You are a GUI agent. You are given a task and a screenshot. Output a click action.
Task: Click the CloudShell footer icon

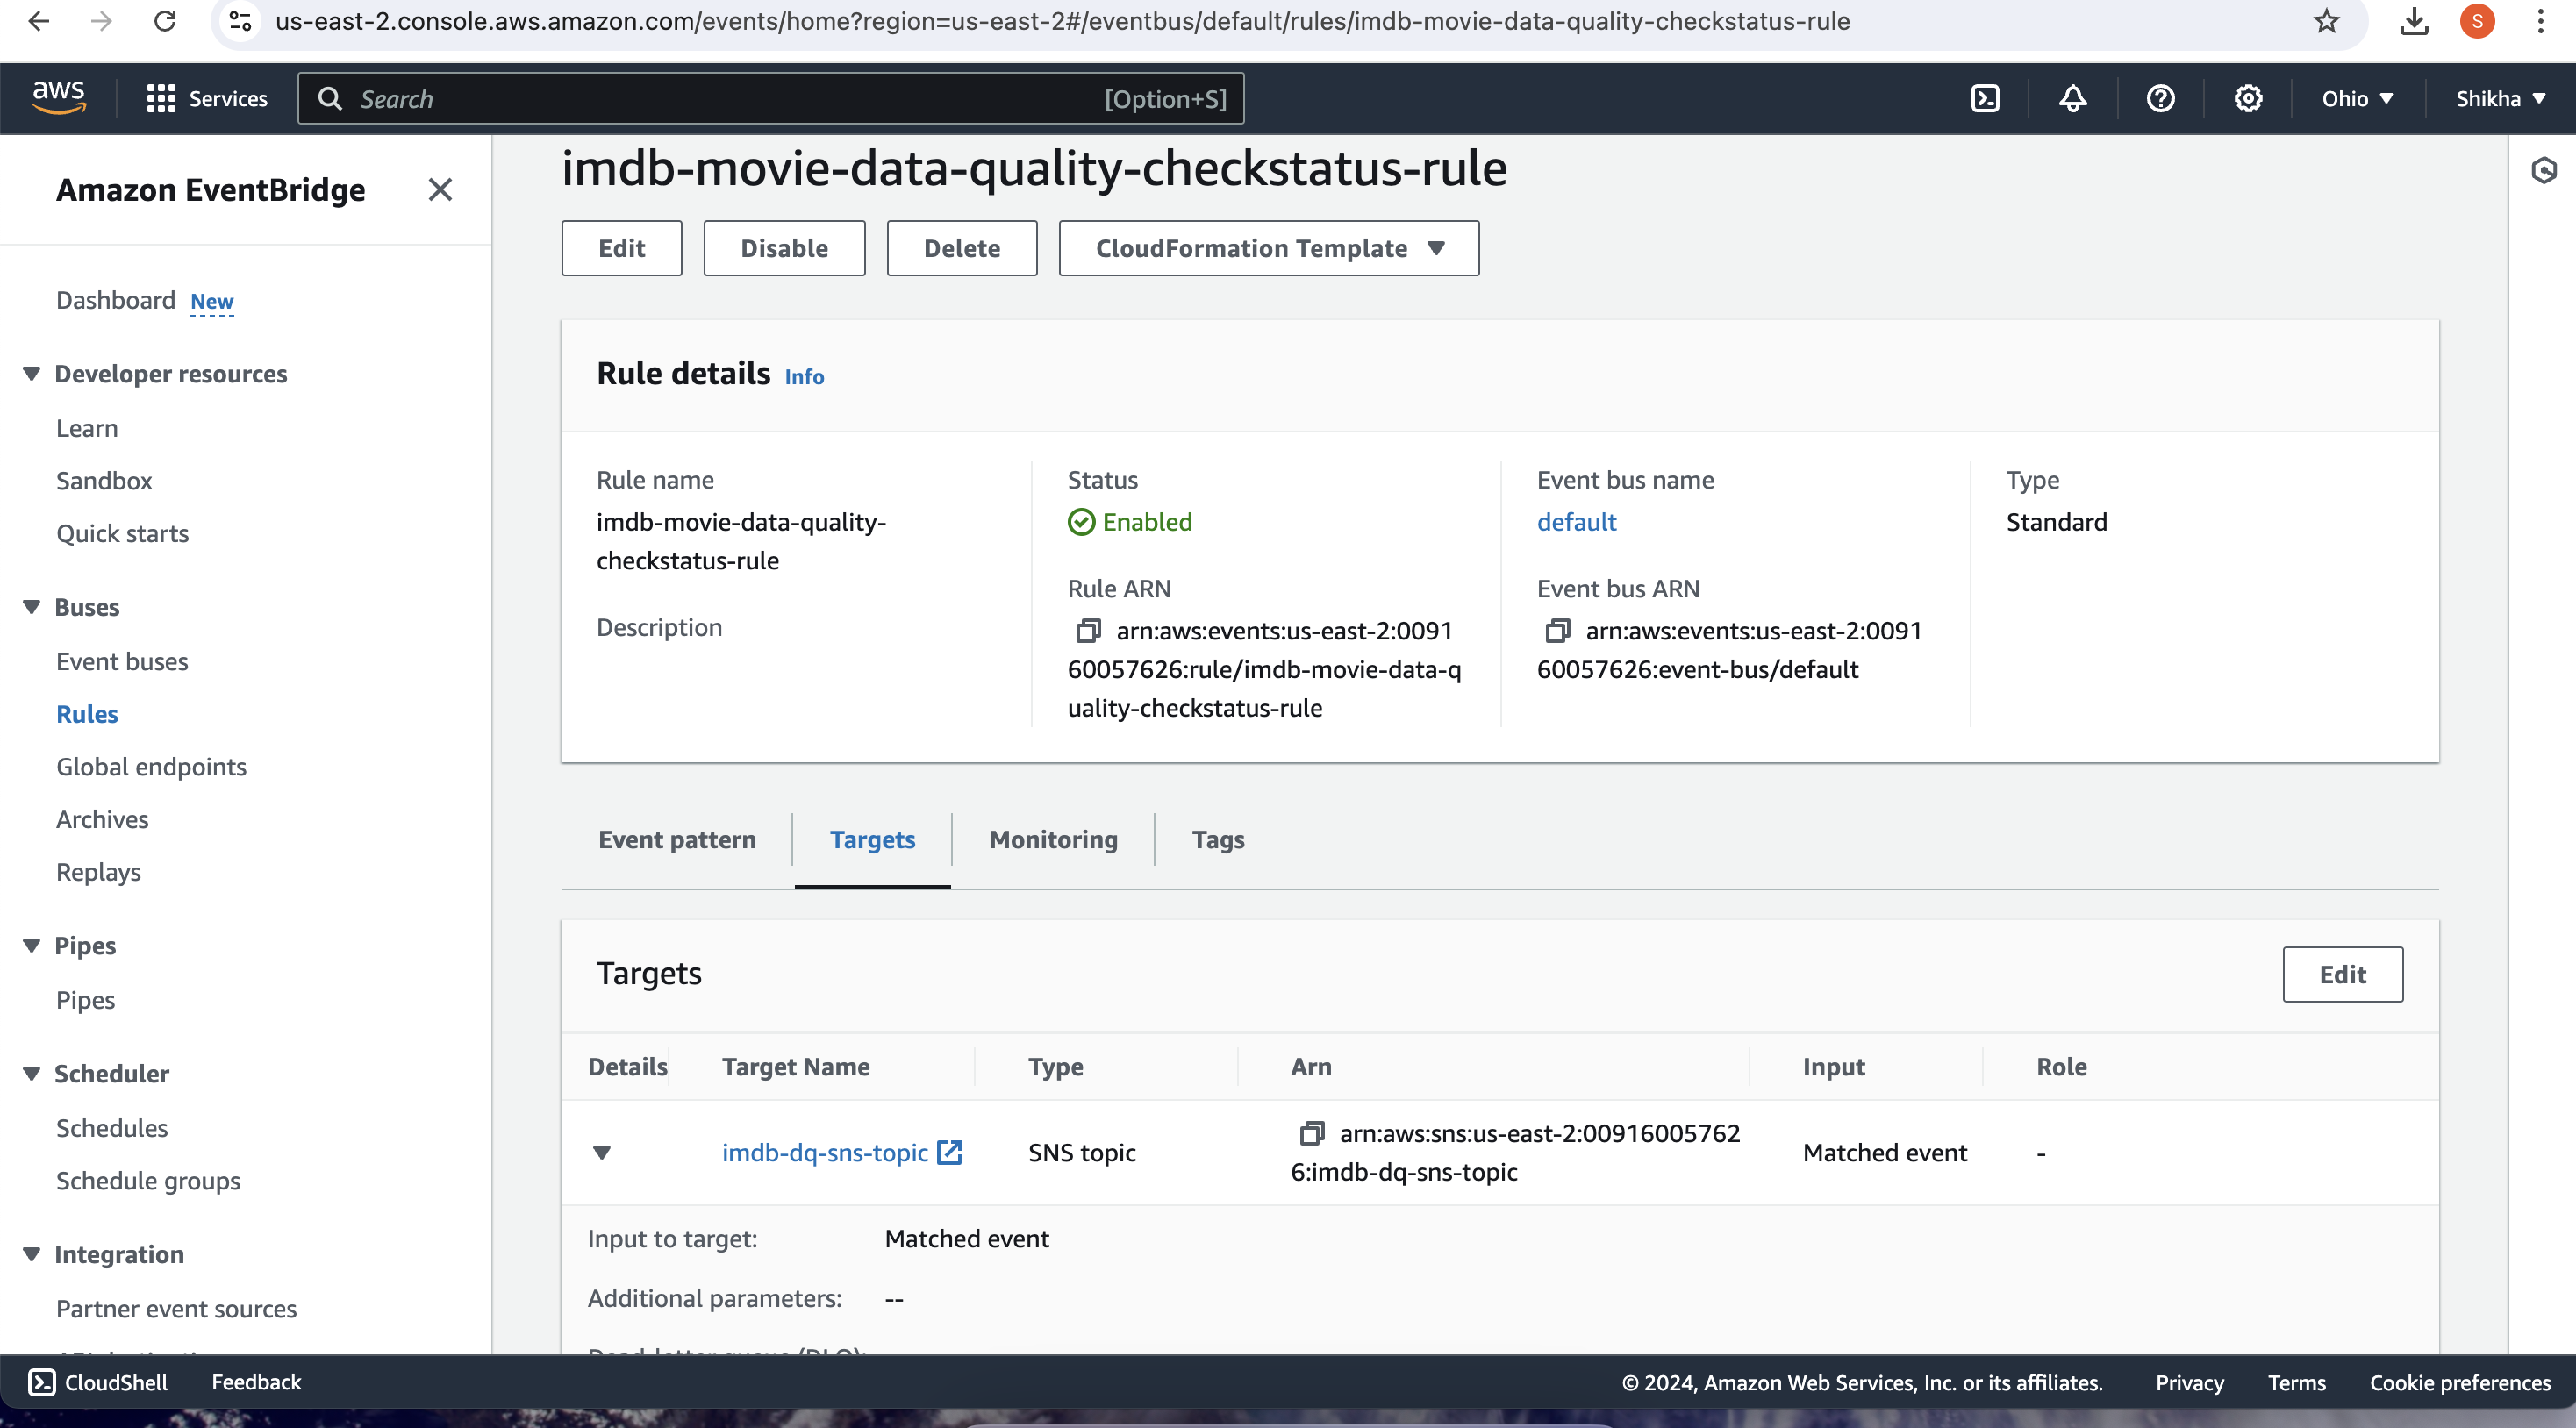point(41,1382)
